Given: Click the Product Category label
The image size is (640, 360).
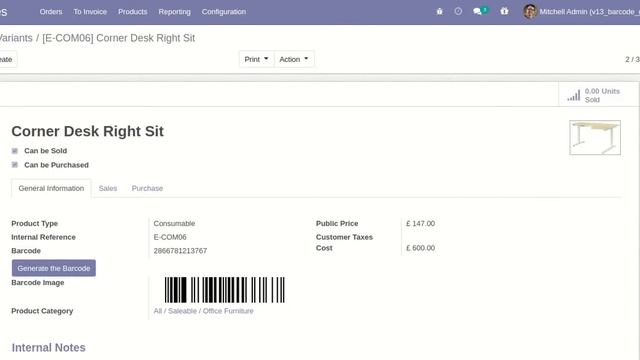Looking at the screenshot, I should 42,311.
